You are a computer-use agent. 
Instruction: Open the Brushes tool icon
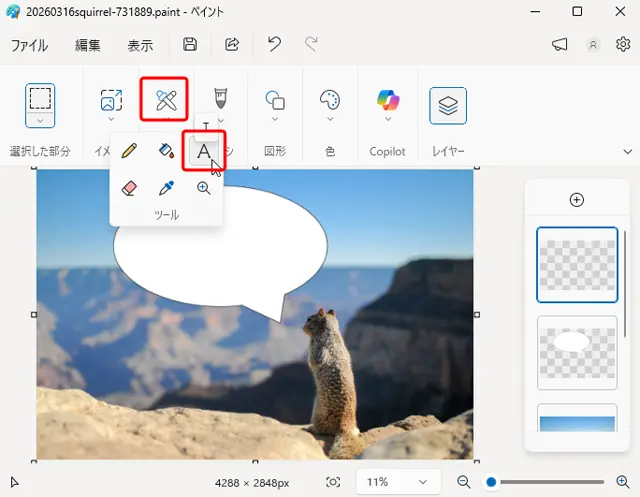[220, 98]
